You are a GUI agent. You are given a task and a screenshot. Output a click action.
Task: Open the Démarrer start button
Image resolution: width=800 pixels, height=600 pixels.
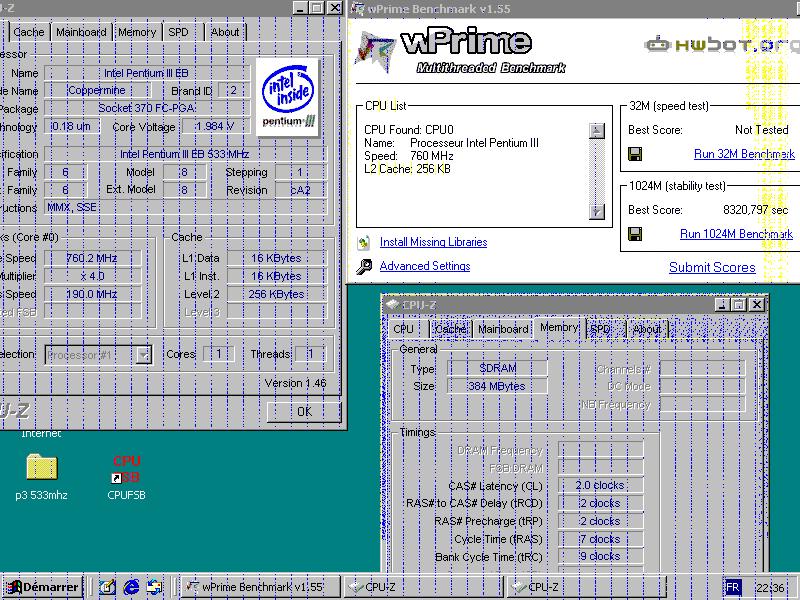click(x=42, y=587)
